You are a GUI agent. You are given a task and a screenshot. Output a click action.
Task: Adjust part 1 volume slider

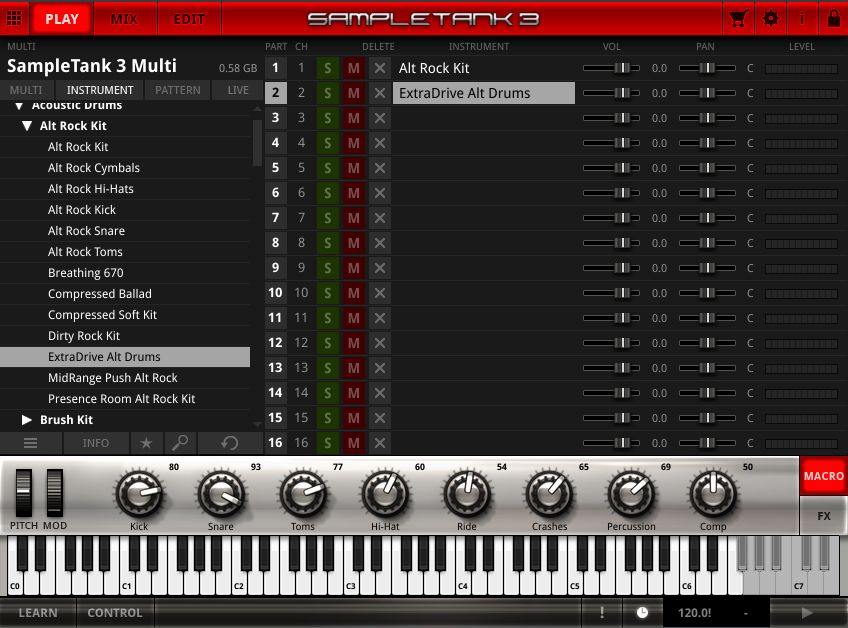[611, 68]
